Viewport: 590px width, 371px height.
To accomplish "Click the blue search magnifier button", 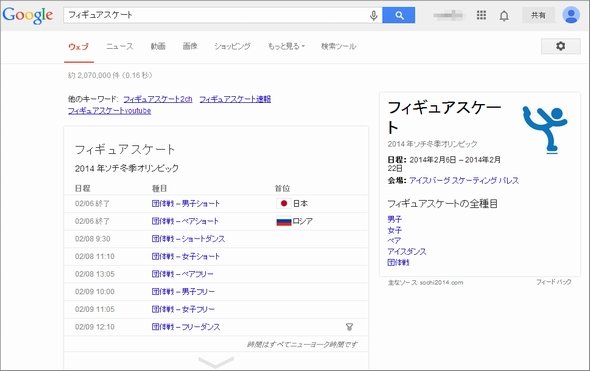I will pos(399,15).
